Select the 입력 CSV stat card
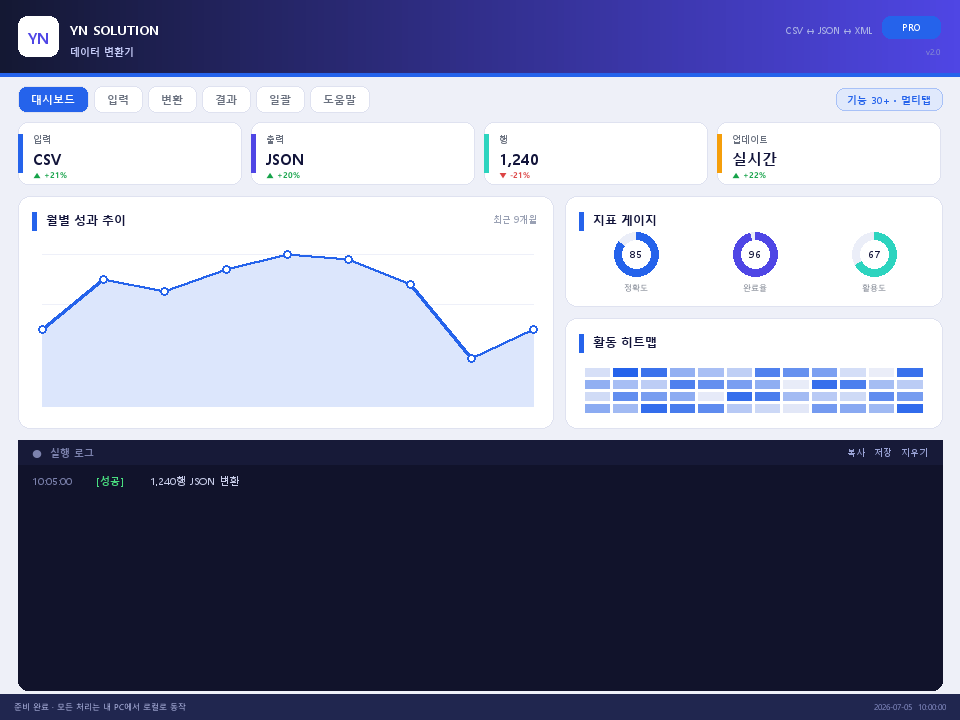Screen dimensions: 960x720 [130, 154]
